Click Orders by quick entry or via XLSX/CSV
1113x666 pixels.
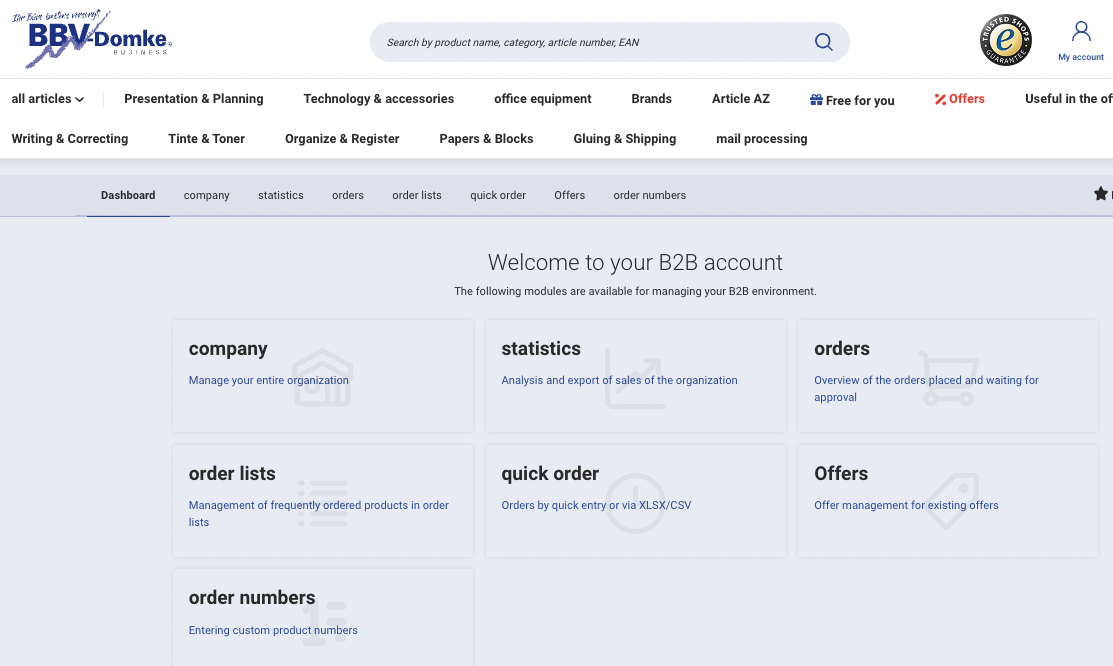click(x=596, y=505)
